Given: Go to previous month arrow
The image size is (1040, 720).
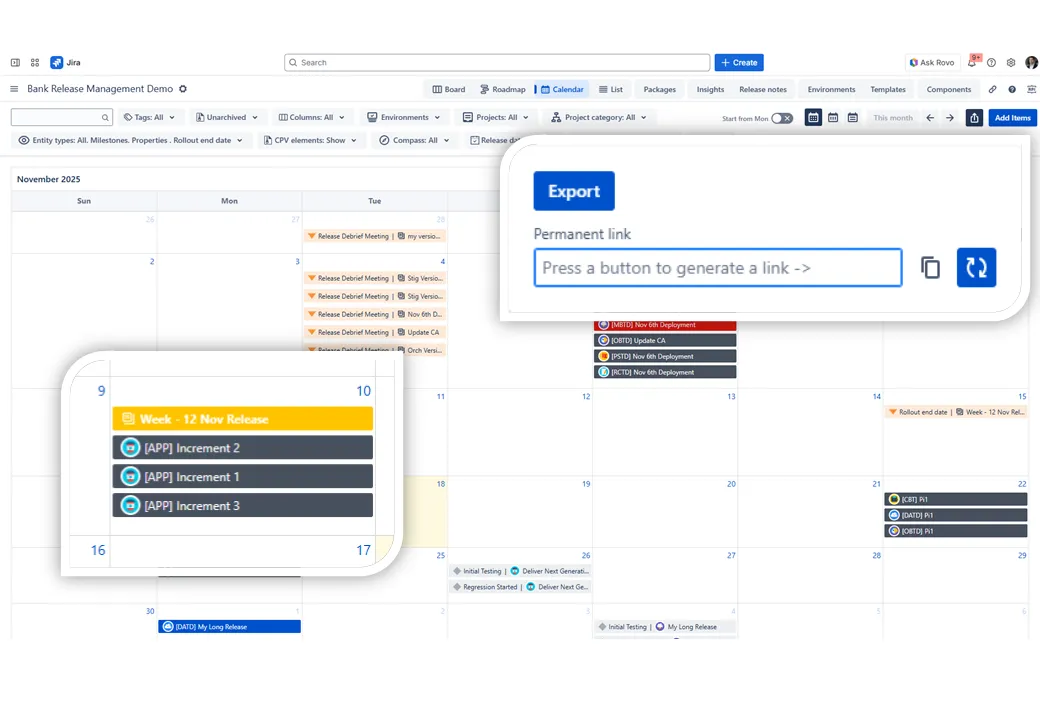Looking at the screenshot, I should [930, 118].
